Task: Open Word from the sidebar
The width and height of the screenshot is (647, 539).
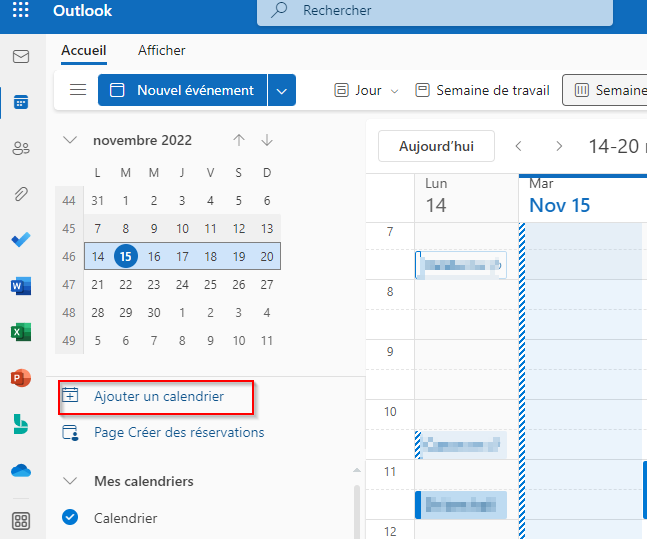Action: tap(21, 286)
